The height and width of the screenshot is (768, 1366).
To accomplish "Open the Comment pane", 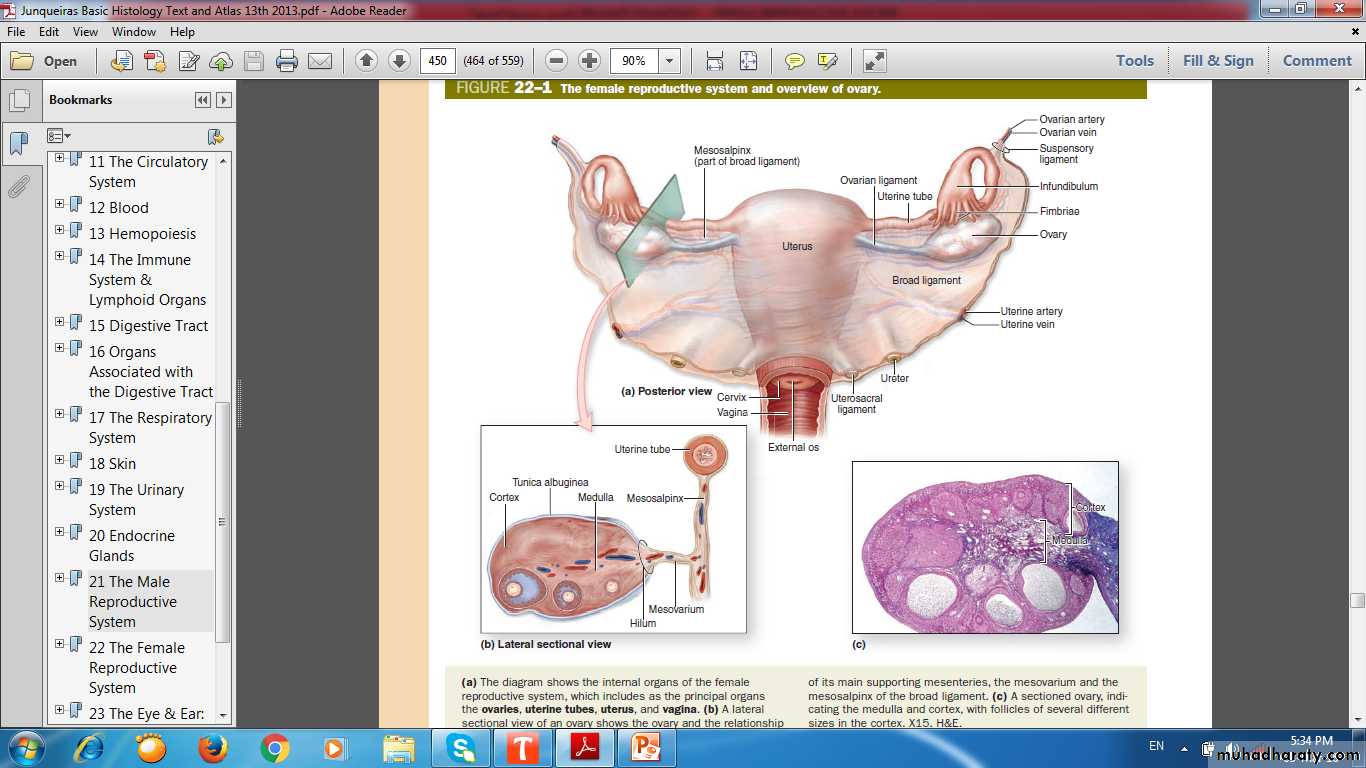I will point(1316,61).
